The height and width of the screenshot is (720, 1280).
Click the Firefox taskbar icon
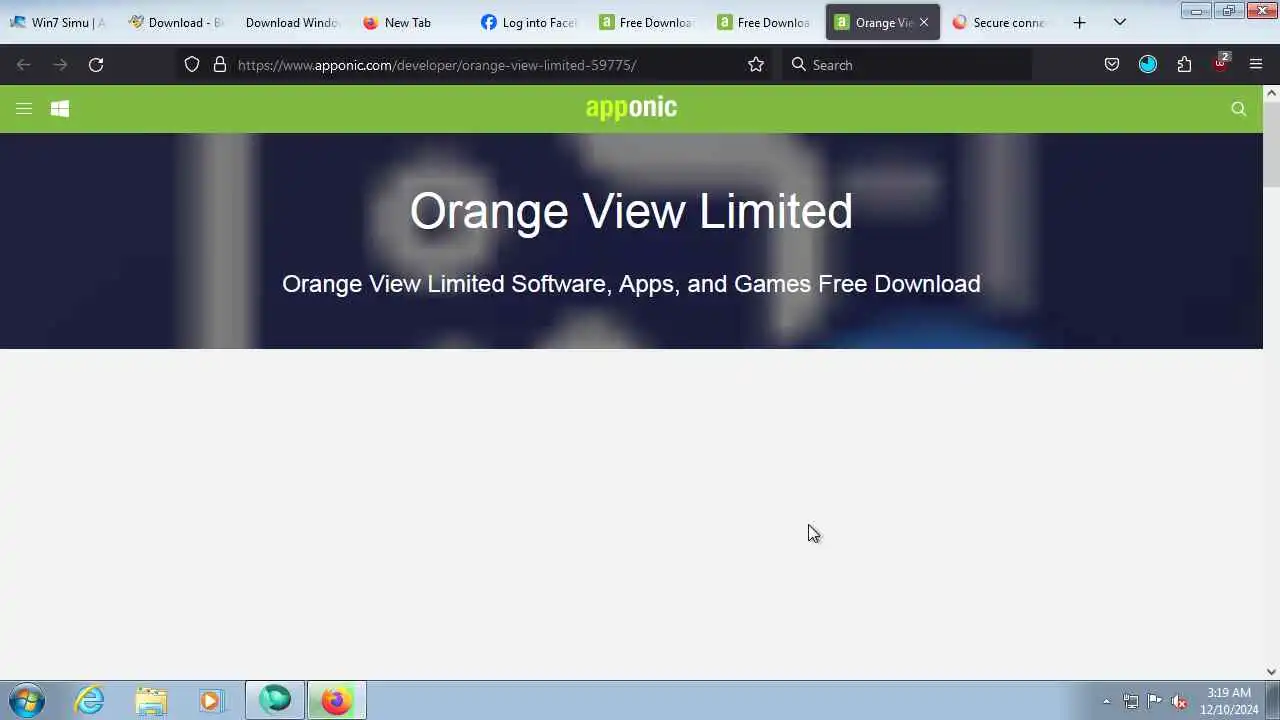[x=337, y=700]
